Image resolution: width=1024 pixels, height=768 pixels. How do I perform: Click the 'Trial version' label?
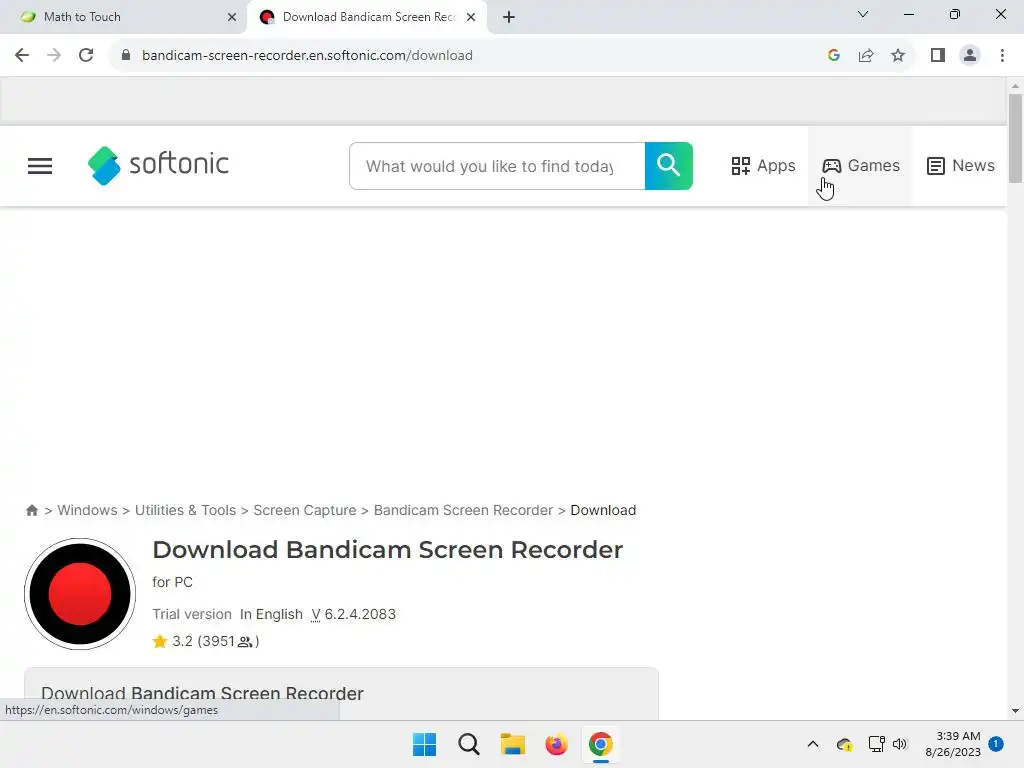point(192,615)
